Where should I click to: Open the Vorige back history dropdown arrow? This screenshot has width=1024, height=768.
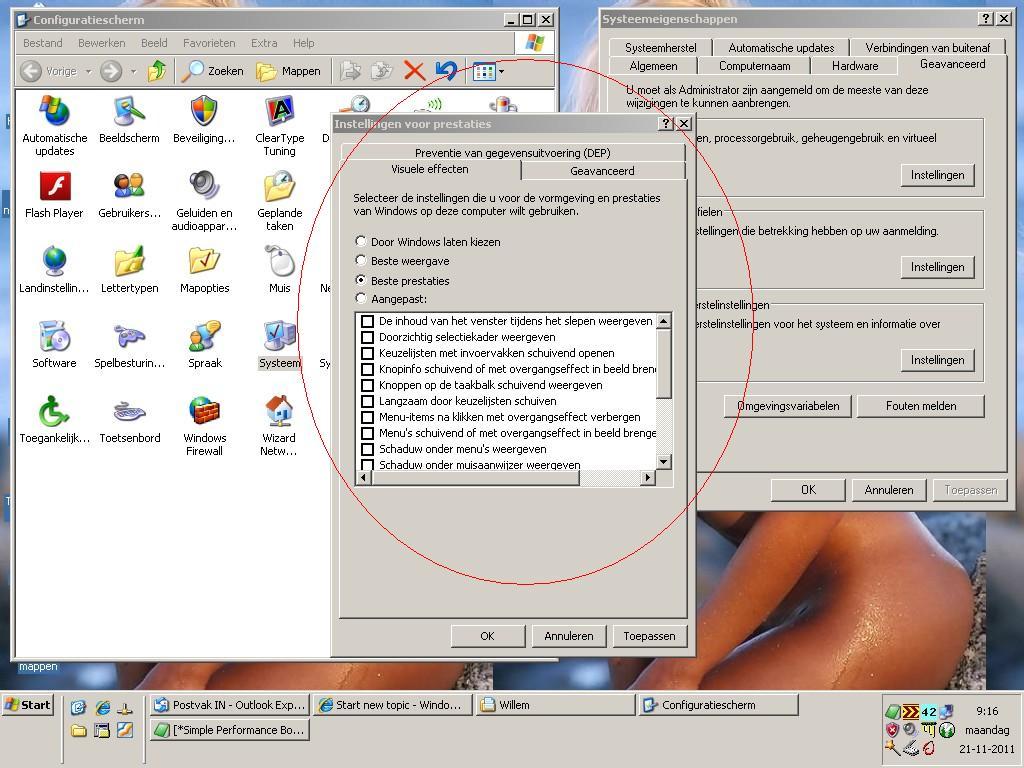(88, 71)
